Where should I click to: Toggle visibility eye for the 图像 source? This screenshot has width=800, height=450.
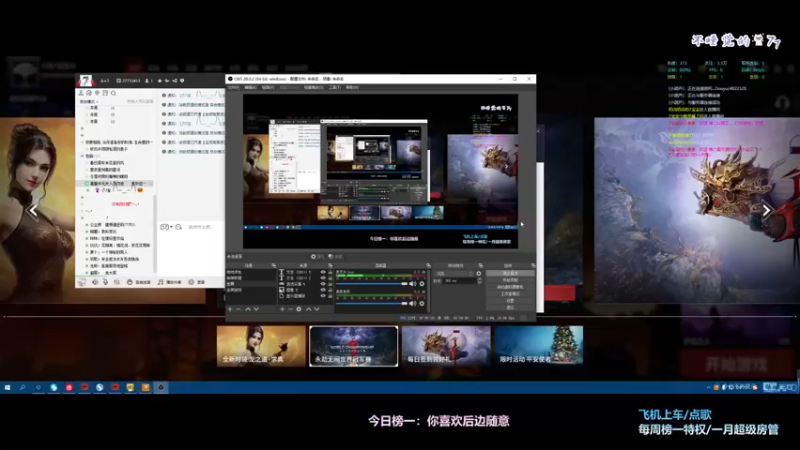pos(323,290)
